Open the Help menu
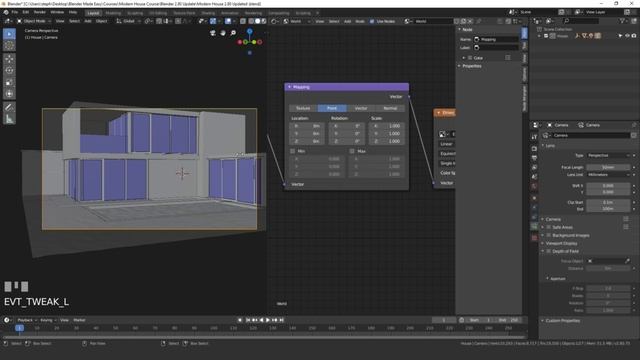640x360 pixels. pyautogui.click(x=73, y=12)
